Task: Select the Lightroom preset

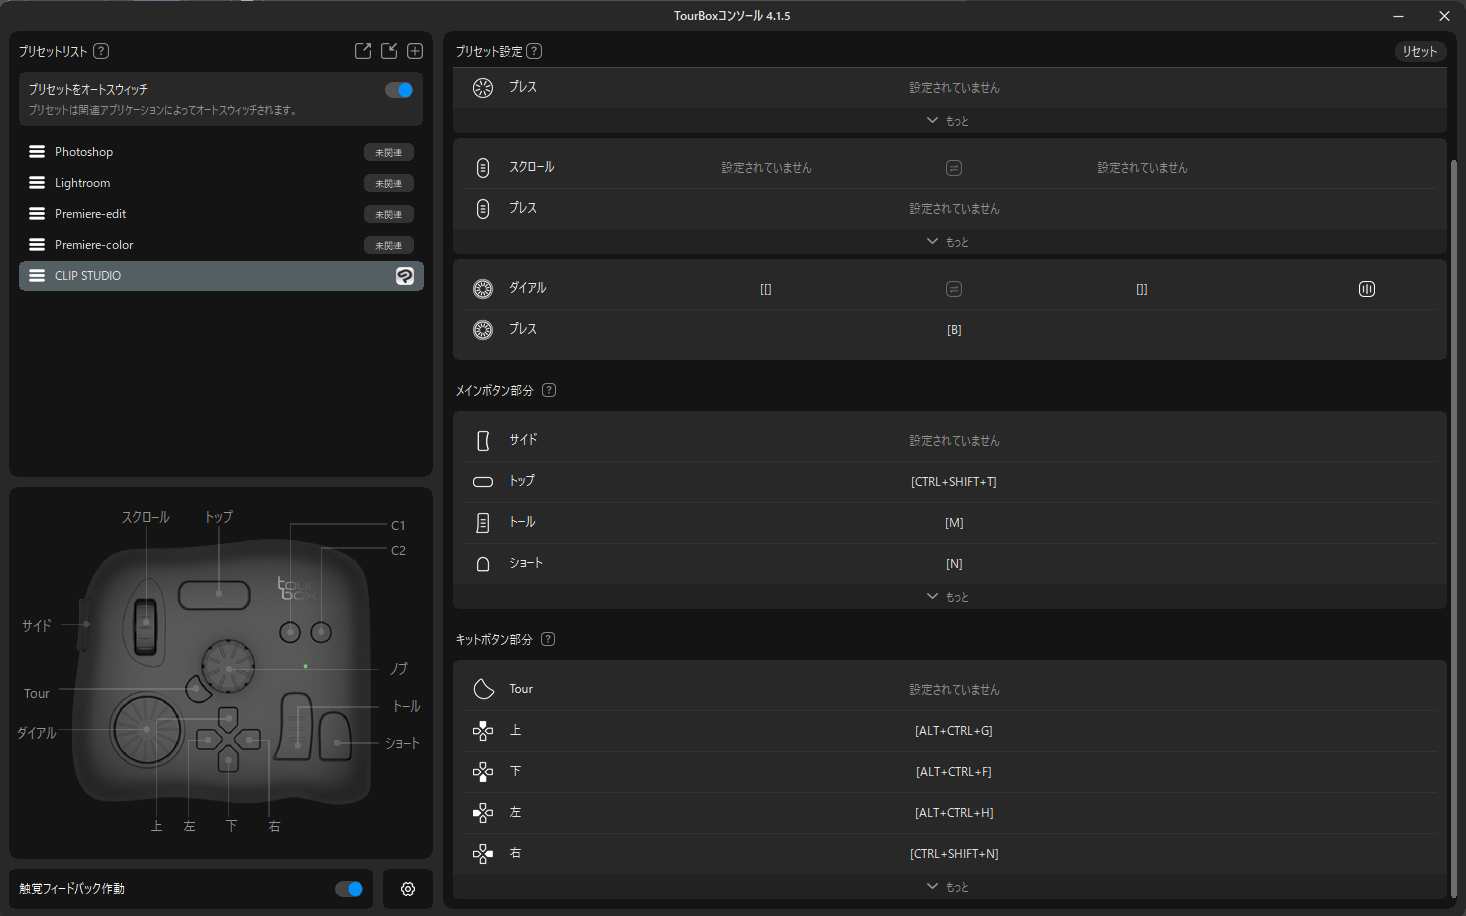Action: (x=221, y=183)
